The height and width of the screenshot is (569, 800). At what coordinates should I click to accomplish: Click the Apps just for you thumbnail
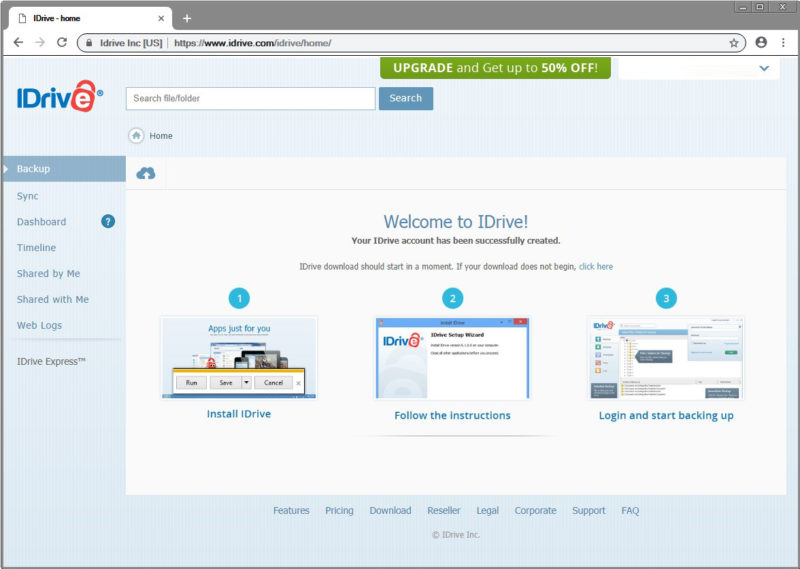click(x=239, y=358)
